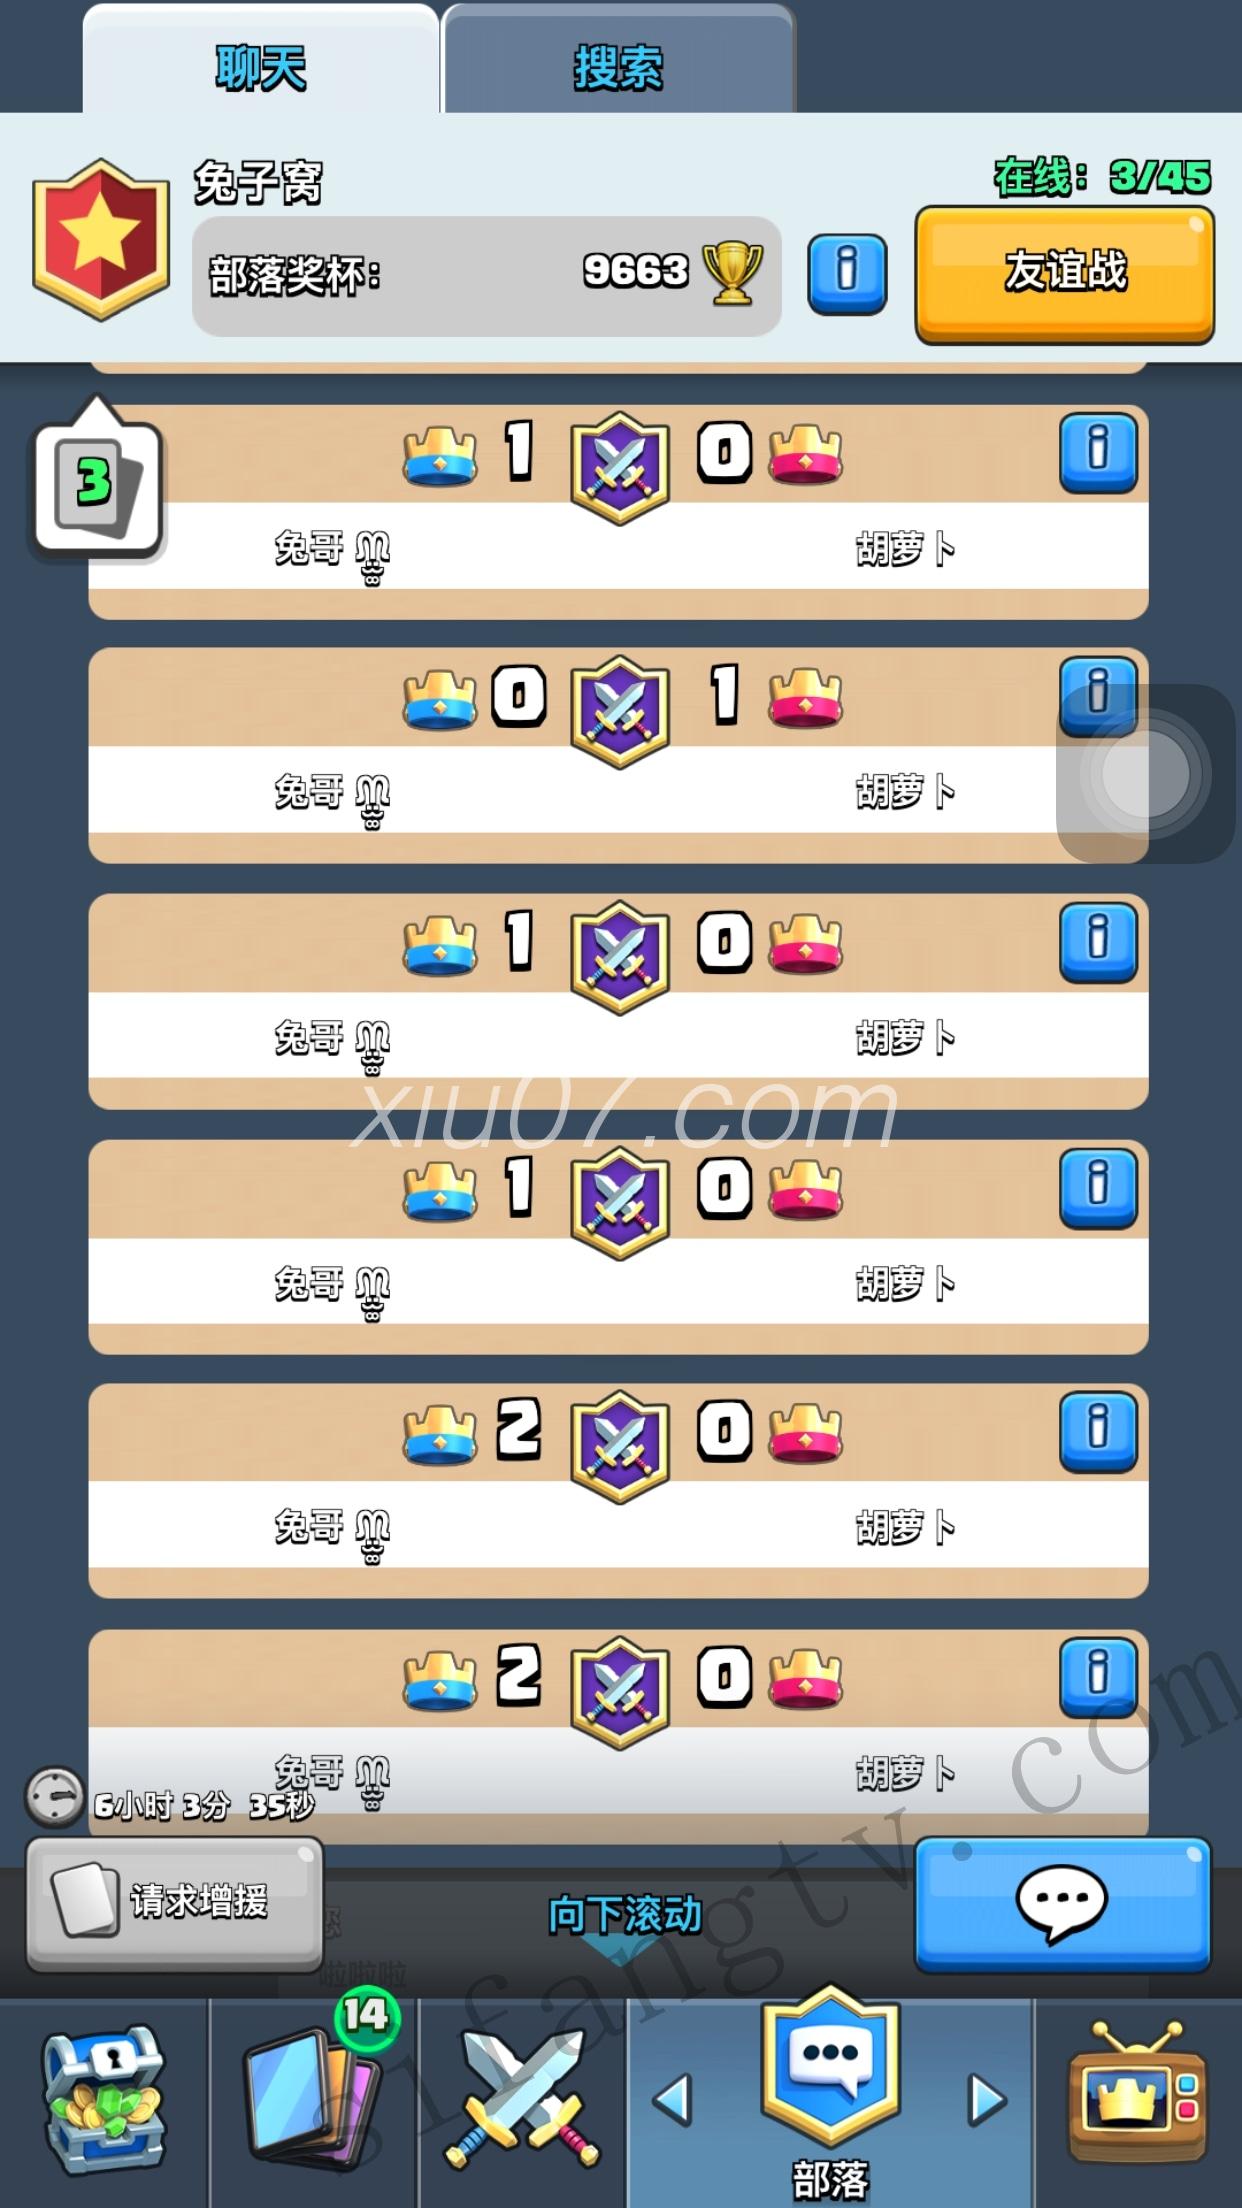Open clan info next to 部落奖杯

click(847, 274)
